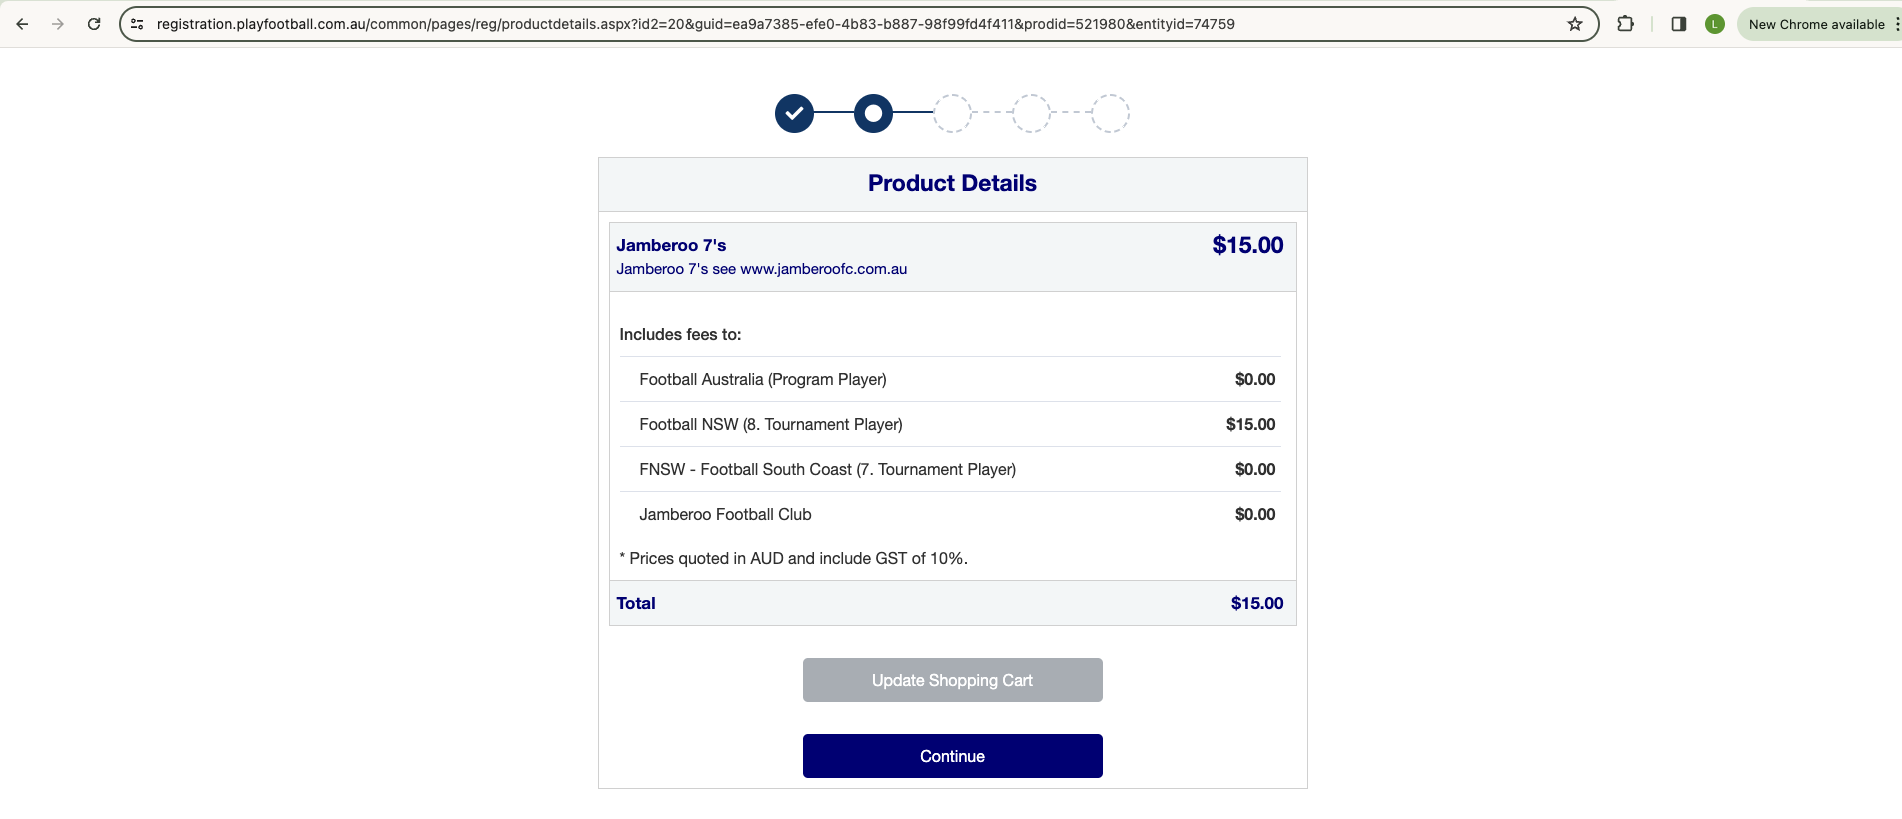View site information icon in address bar
Screen dimensions: 1902x819
138,24
